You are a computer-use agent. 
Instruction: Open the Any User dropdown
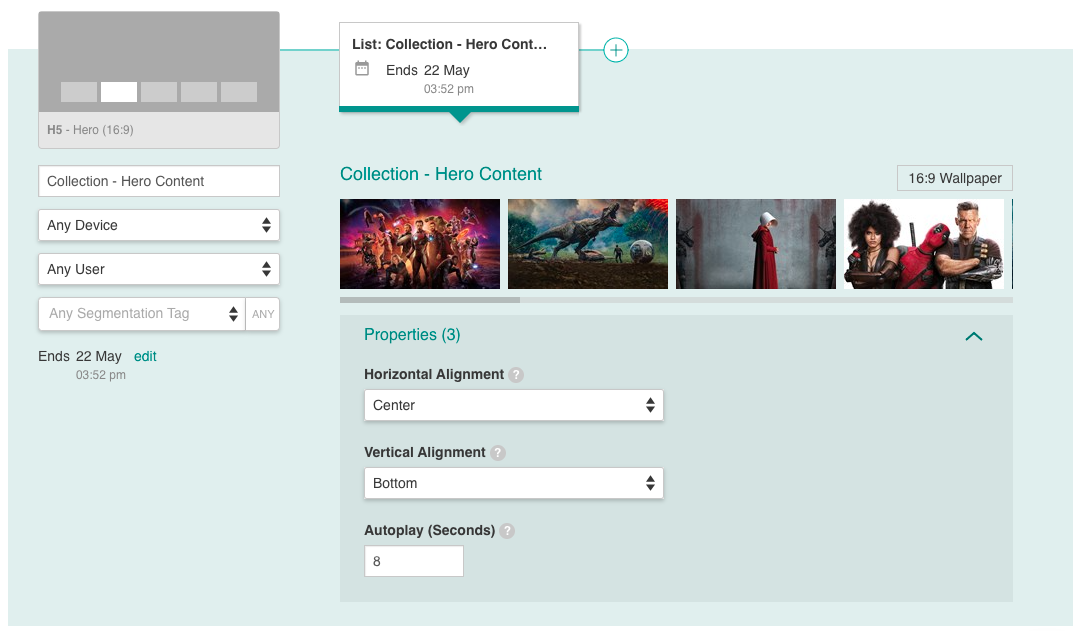pos(159,269)
